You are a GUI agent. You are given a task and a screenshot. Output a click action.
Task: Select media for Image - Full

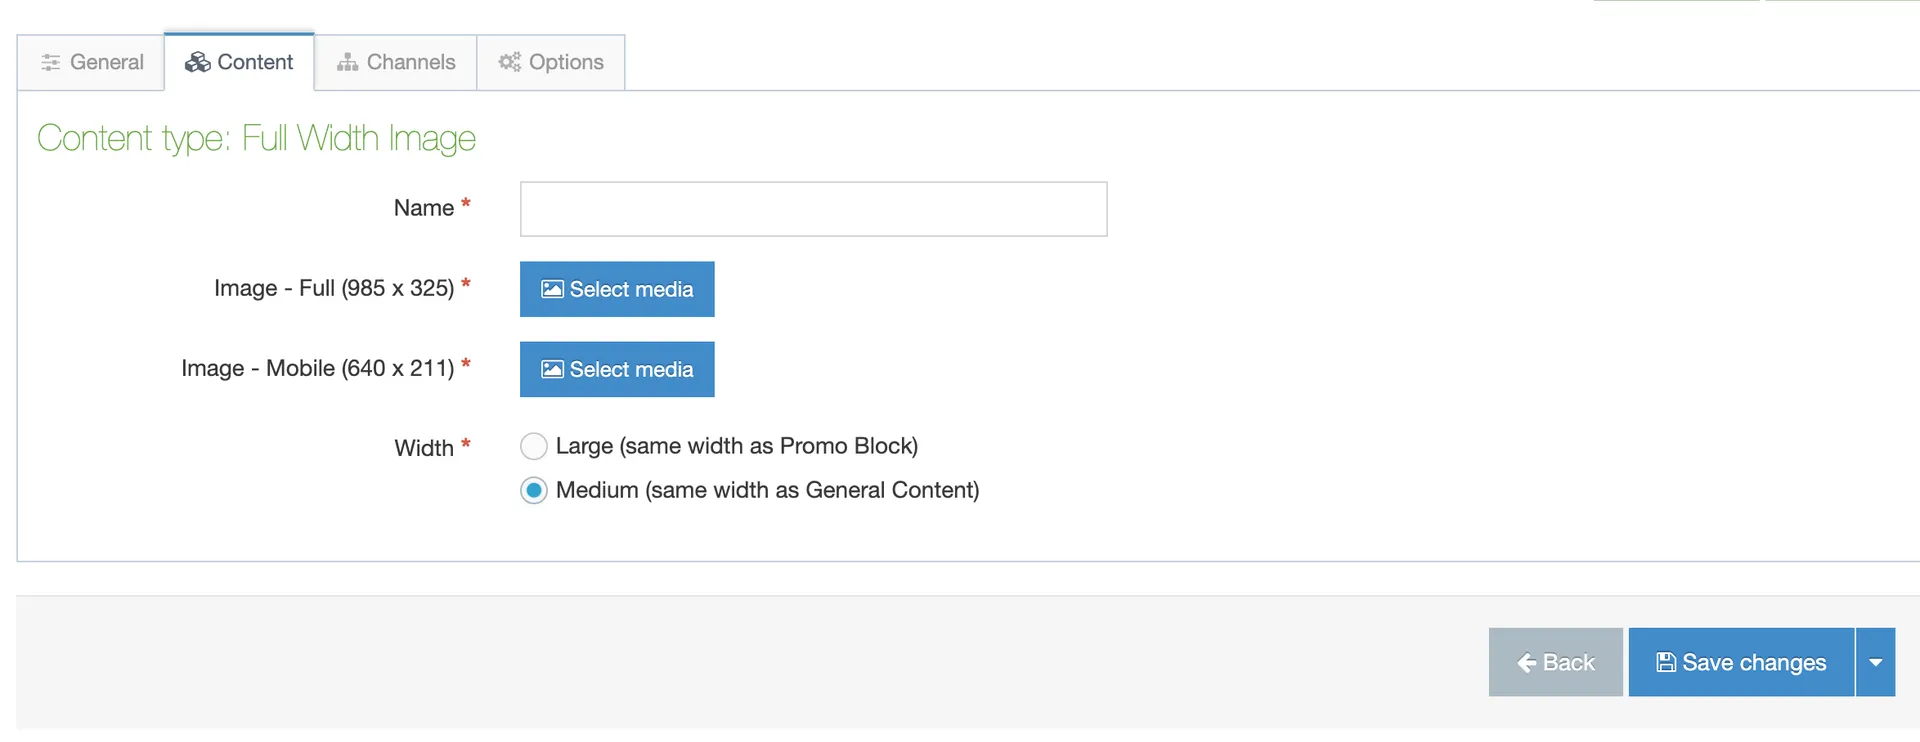click(x=617, y=289)
